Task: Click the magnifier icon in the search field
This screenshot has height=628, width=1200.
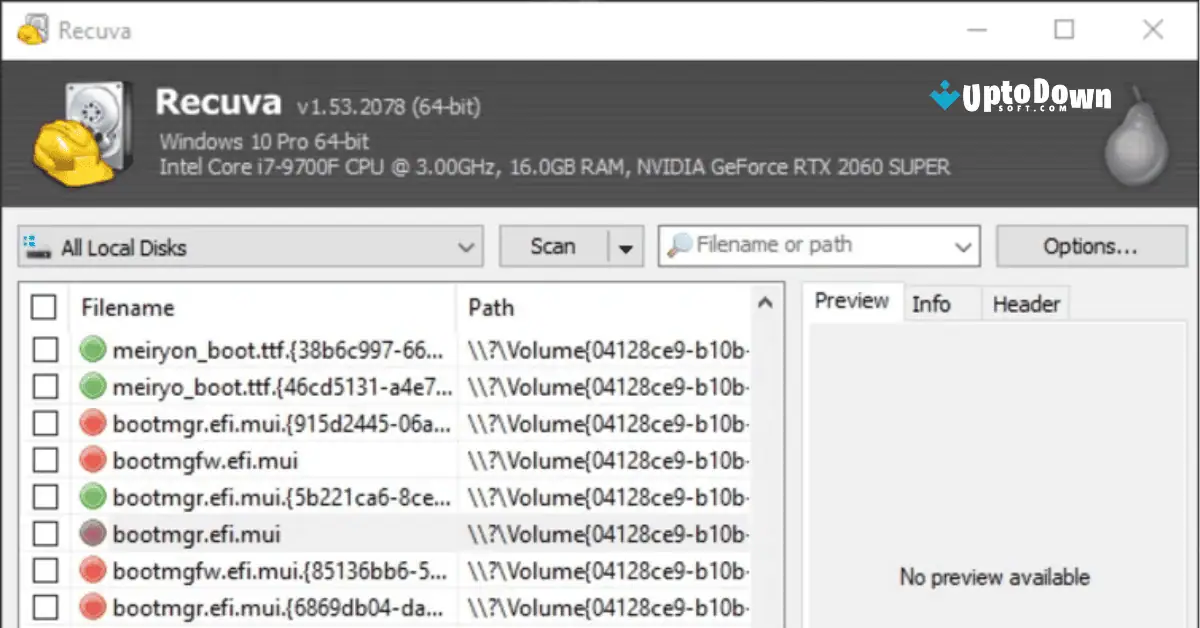Action: pos(682,244)
